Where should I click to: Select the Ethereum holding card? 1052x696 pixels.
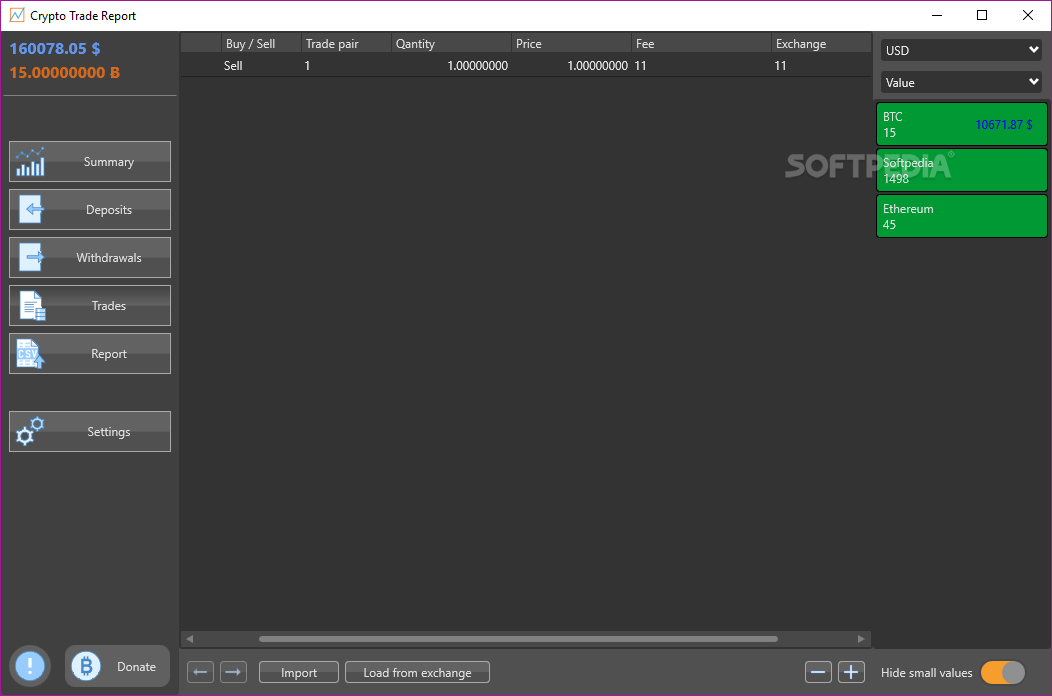click(961, 216)
